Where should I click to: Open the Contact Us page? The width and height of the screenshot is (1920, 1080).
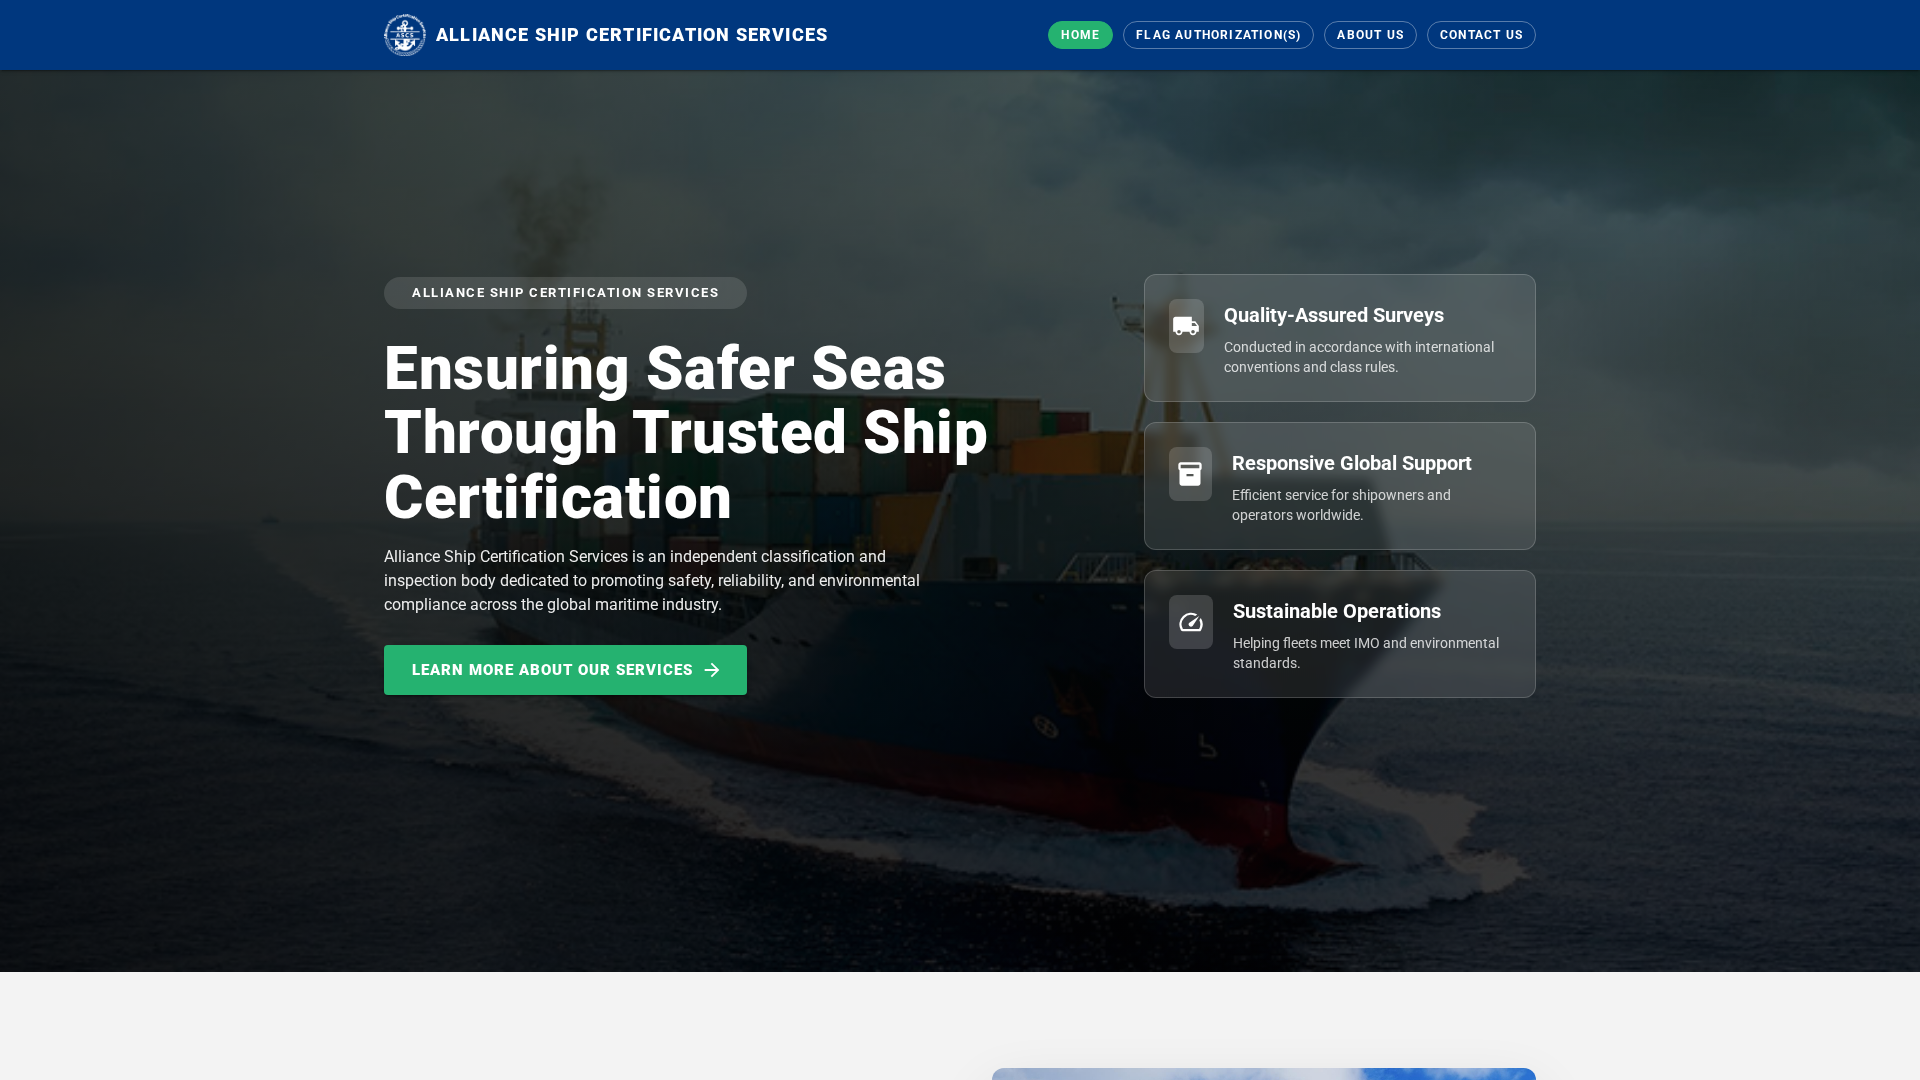tap(1481, 35)
